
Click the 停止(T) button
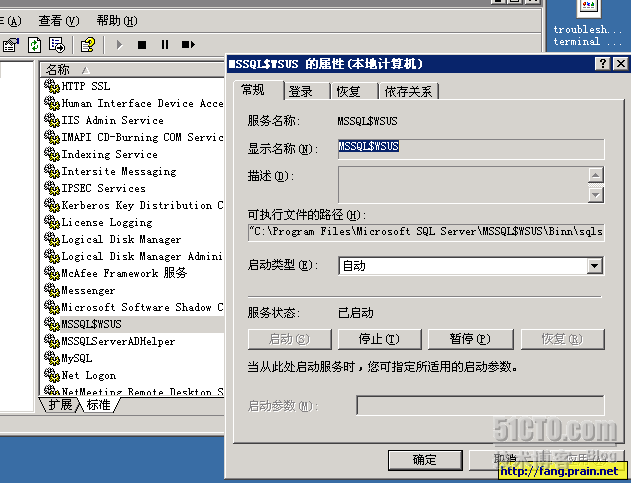pyautogui.click(x=379, y=339)
